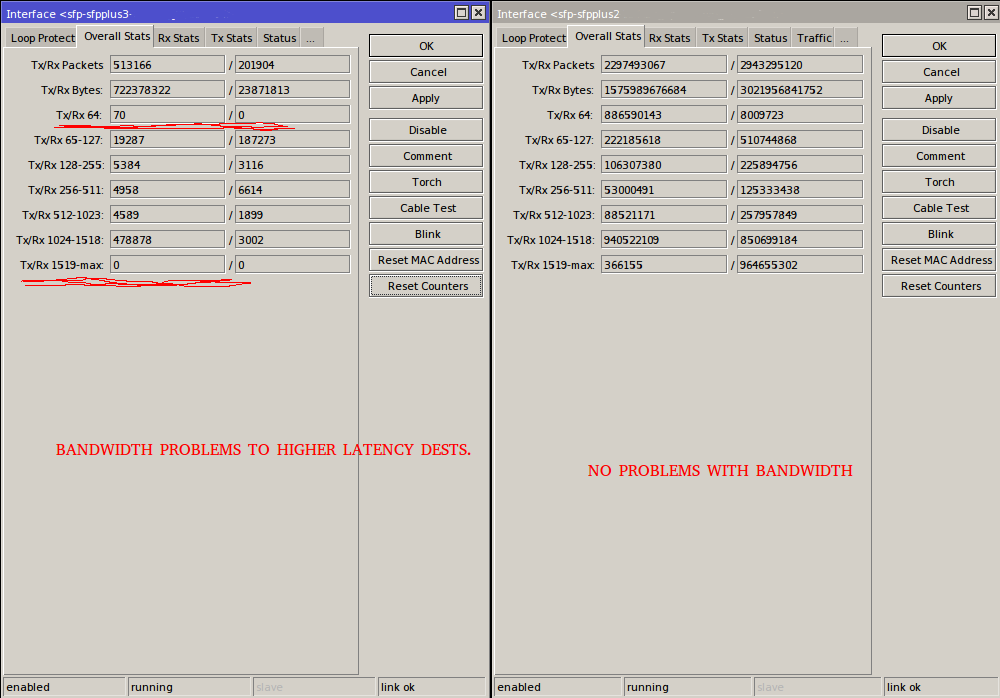Image resolution: width=1000 pixels, height=698 pixels.
Task: Select Rx Packets field showing 2943295120
Action: (800, 64)
